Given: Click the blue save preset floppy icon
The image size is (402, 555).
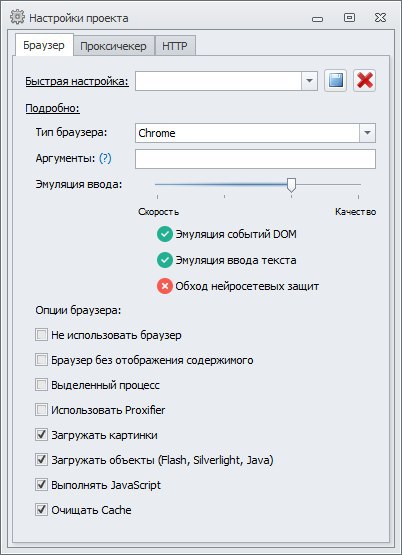Looking at the screenshot, I should point(335,81).
